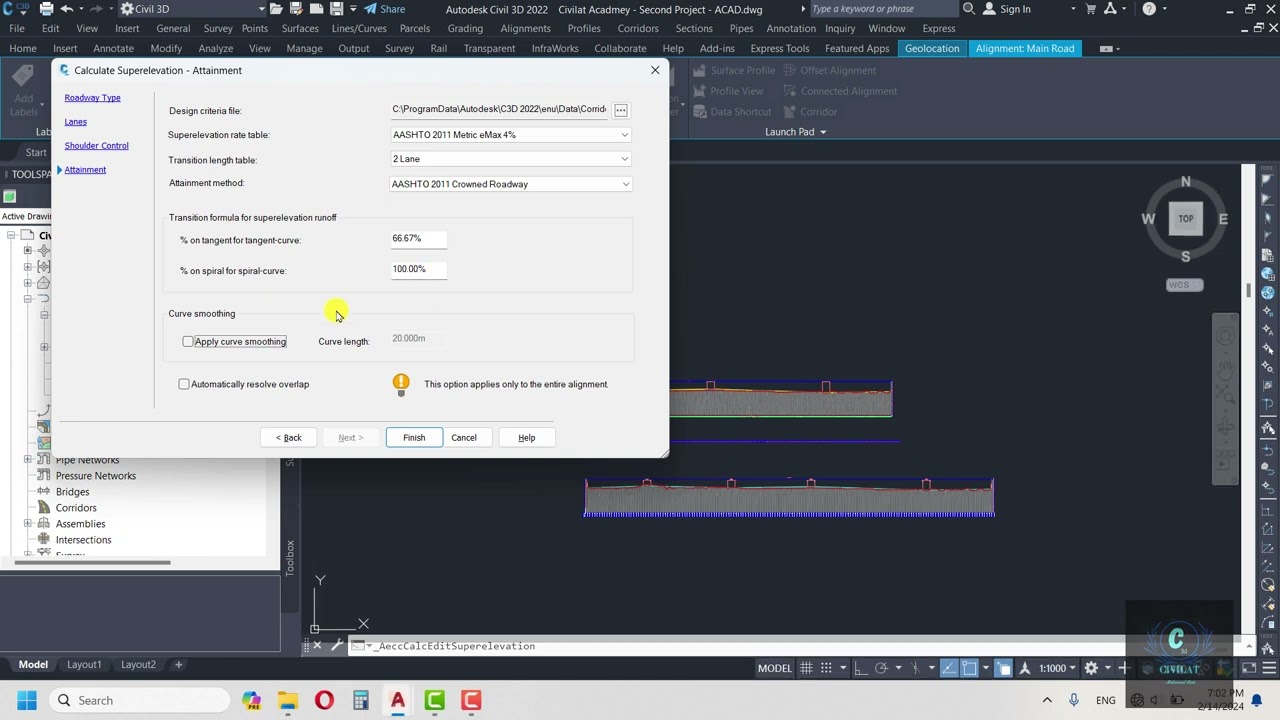Expand the Pipe Networks tree node
The image size is (1280, 720).
coord(28,460)
